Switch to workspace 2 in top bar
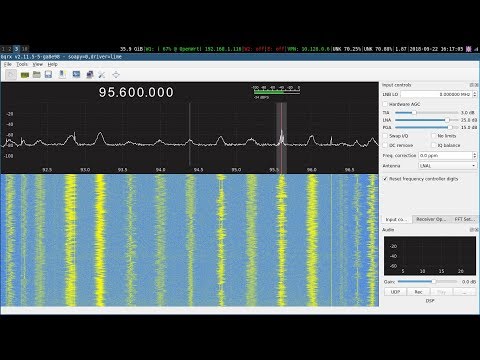Screen dimensions: 480x360 [9, 49]
